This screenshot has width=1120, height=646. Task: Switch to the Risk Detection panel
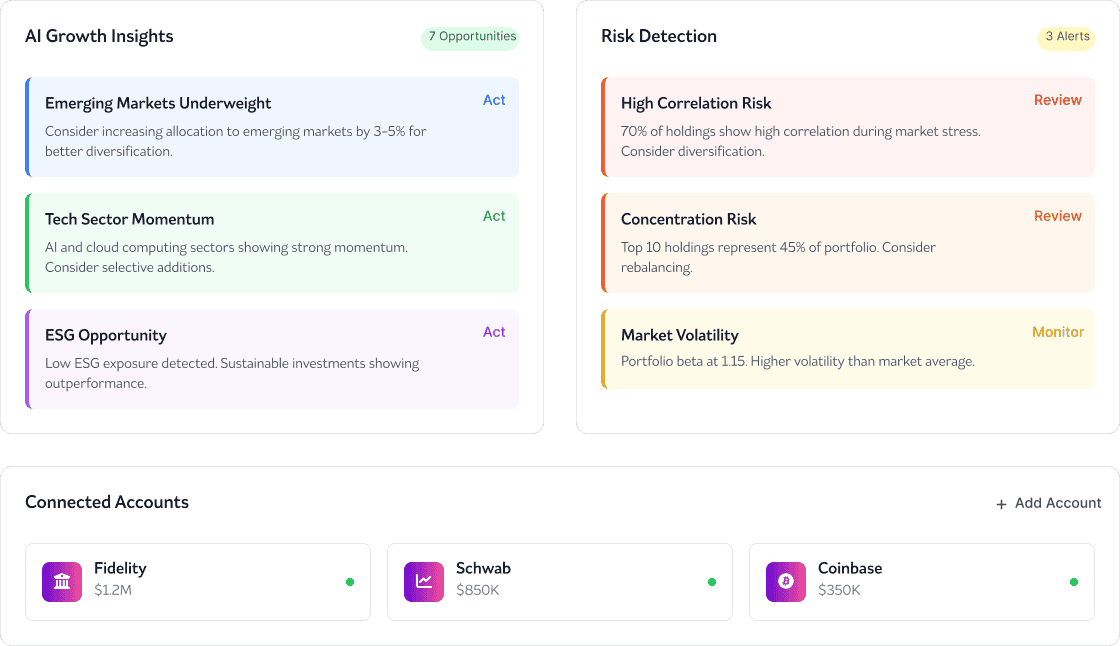658,35
